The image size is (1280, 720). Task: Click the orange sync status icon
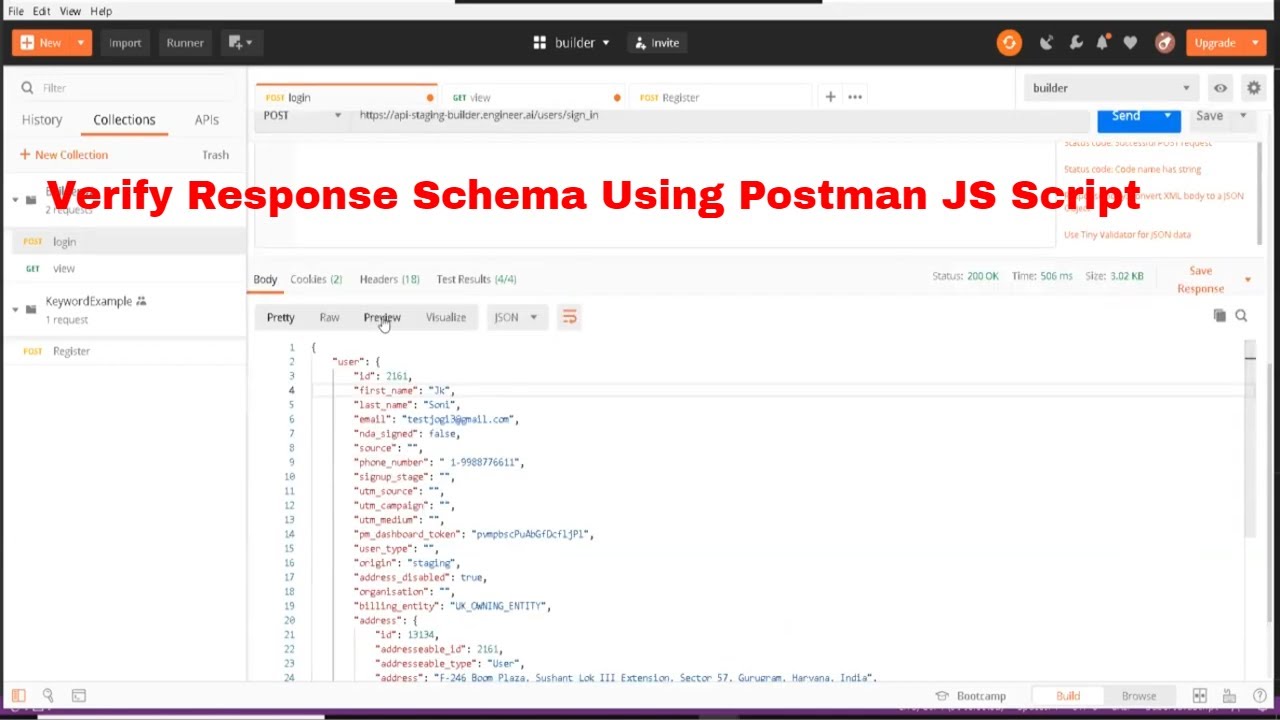(1009, 43)
